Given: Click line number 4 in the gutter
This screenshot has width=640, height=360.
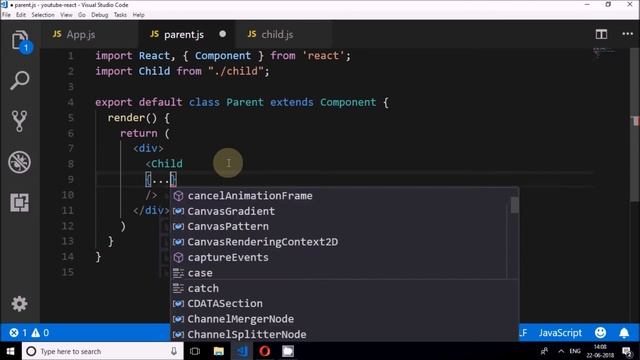Looking at the screenshot, I should click(x=71, y=102).
